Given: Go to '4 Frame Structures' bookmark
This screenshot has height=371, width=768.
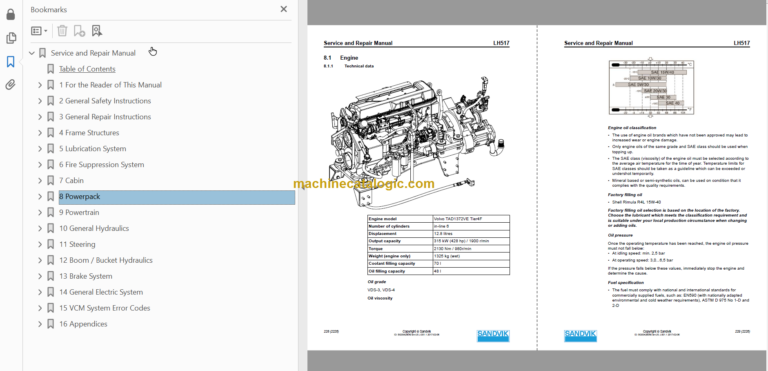Looking at the screenshot, I should click(x=89, y=133).
